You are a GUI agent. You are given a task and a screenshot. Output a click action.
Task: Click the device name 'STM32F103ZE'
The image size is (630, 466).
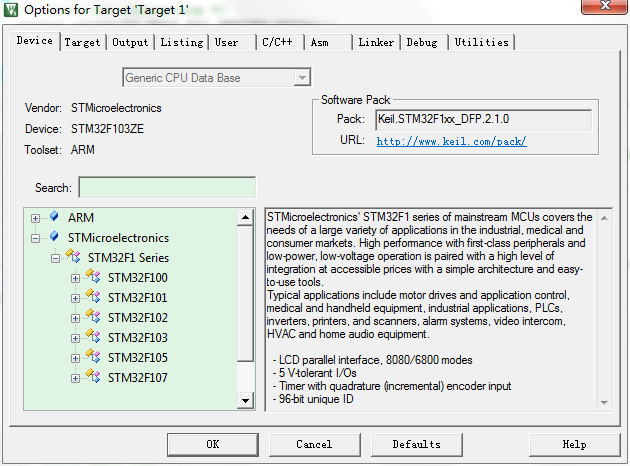click(107, 129)
